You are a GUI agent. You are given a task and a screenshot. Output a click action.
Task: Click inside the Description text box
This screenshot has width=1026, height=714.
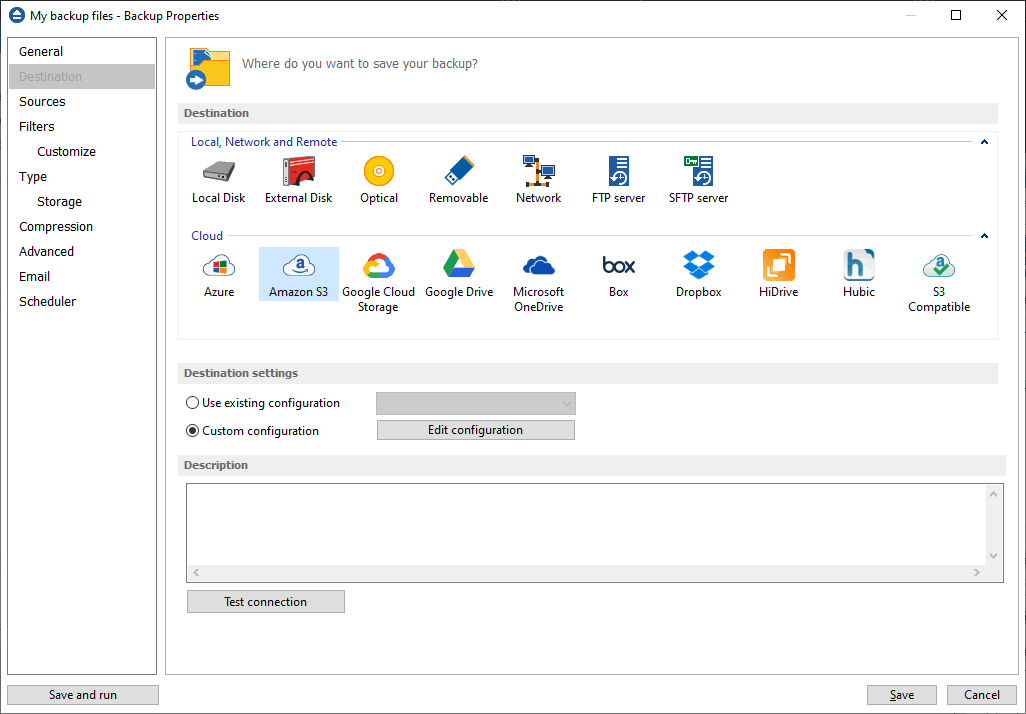coord(586,525)
